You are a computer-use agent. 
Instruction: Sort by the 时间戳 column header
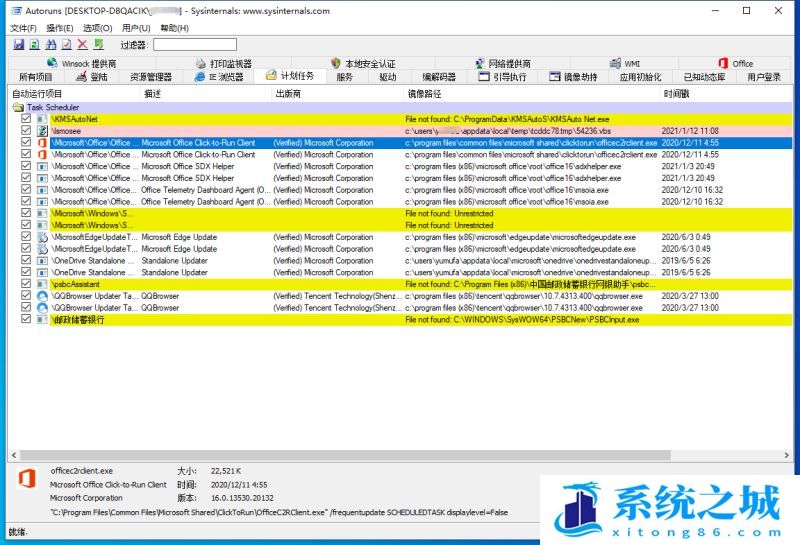(x=726, y=93)
